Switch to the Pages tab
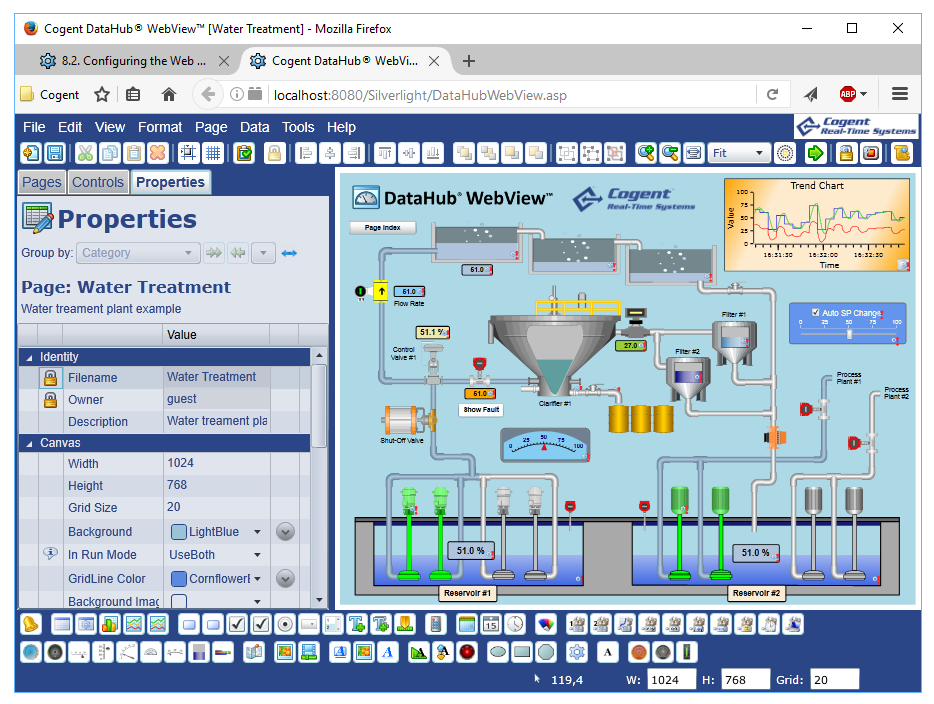934x704 pixels. tap(42, 182)
